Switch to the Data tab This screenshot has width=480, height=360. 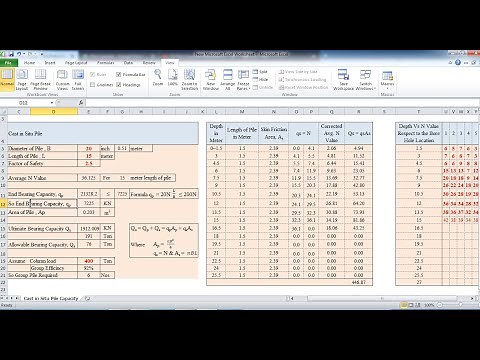(128, 63)
